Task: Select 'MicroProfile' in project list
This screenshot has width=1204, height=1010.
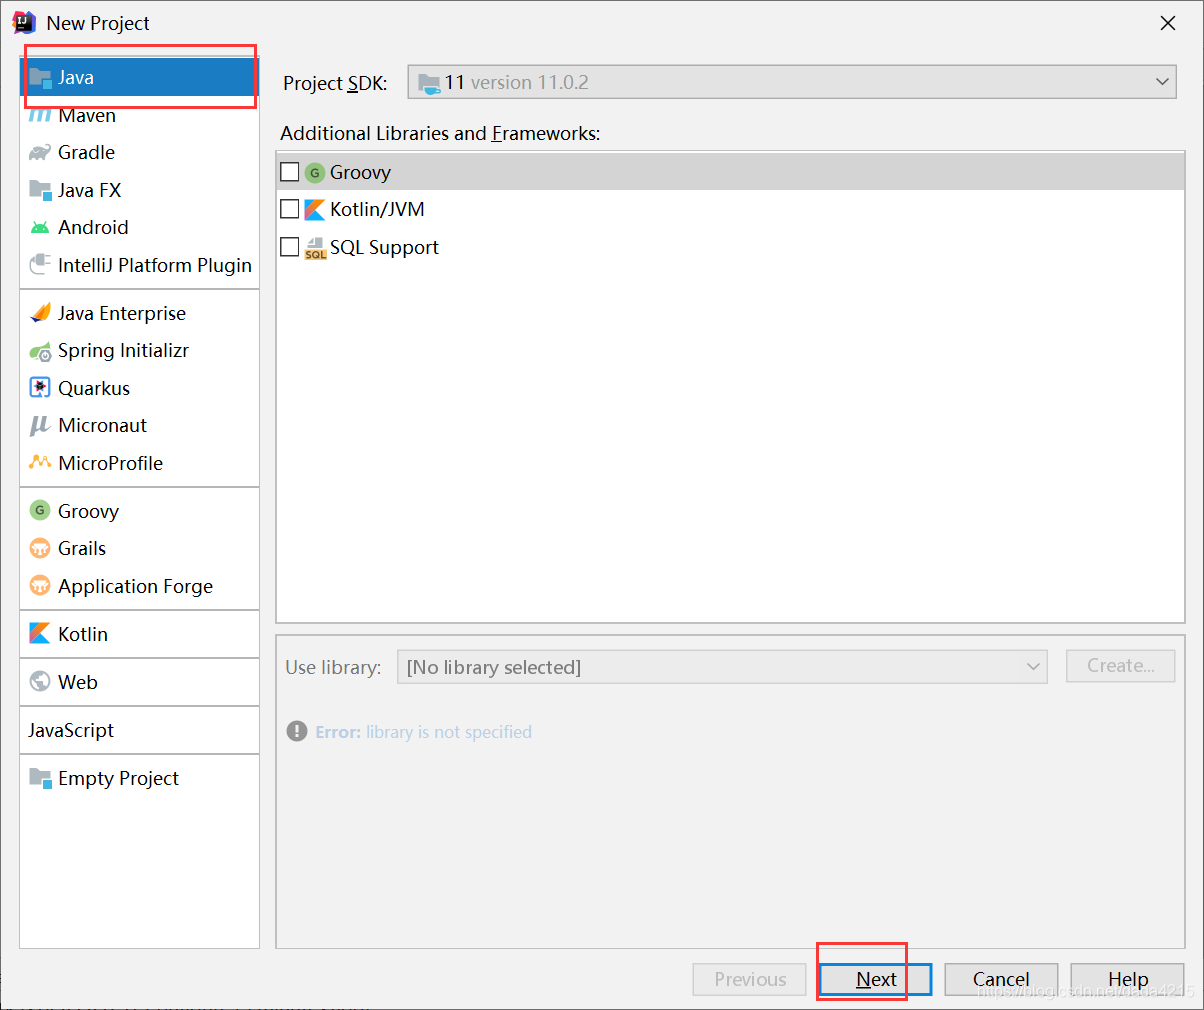Action: [x=139, y=463]
